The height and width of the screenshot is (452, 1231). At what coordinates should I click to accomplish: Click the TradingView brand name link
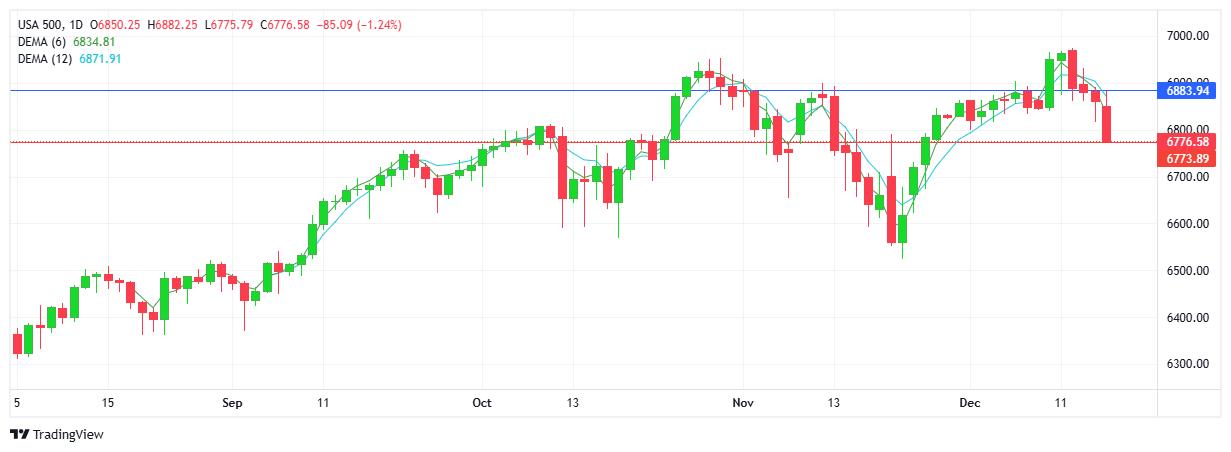point(68,434)
